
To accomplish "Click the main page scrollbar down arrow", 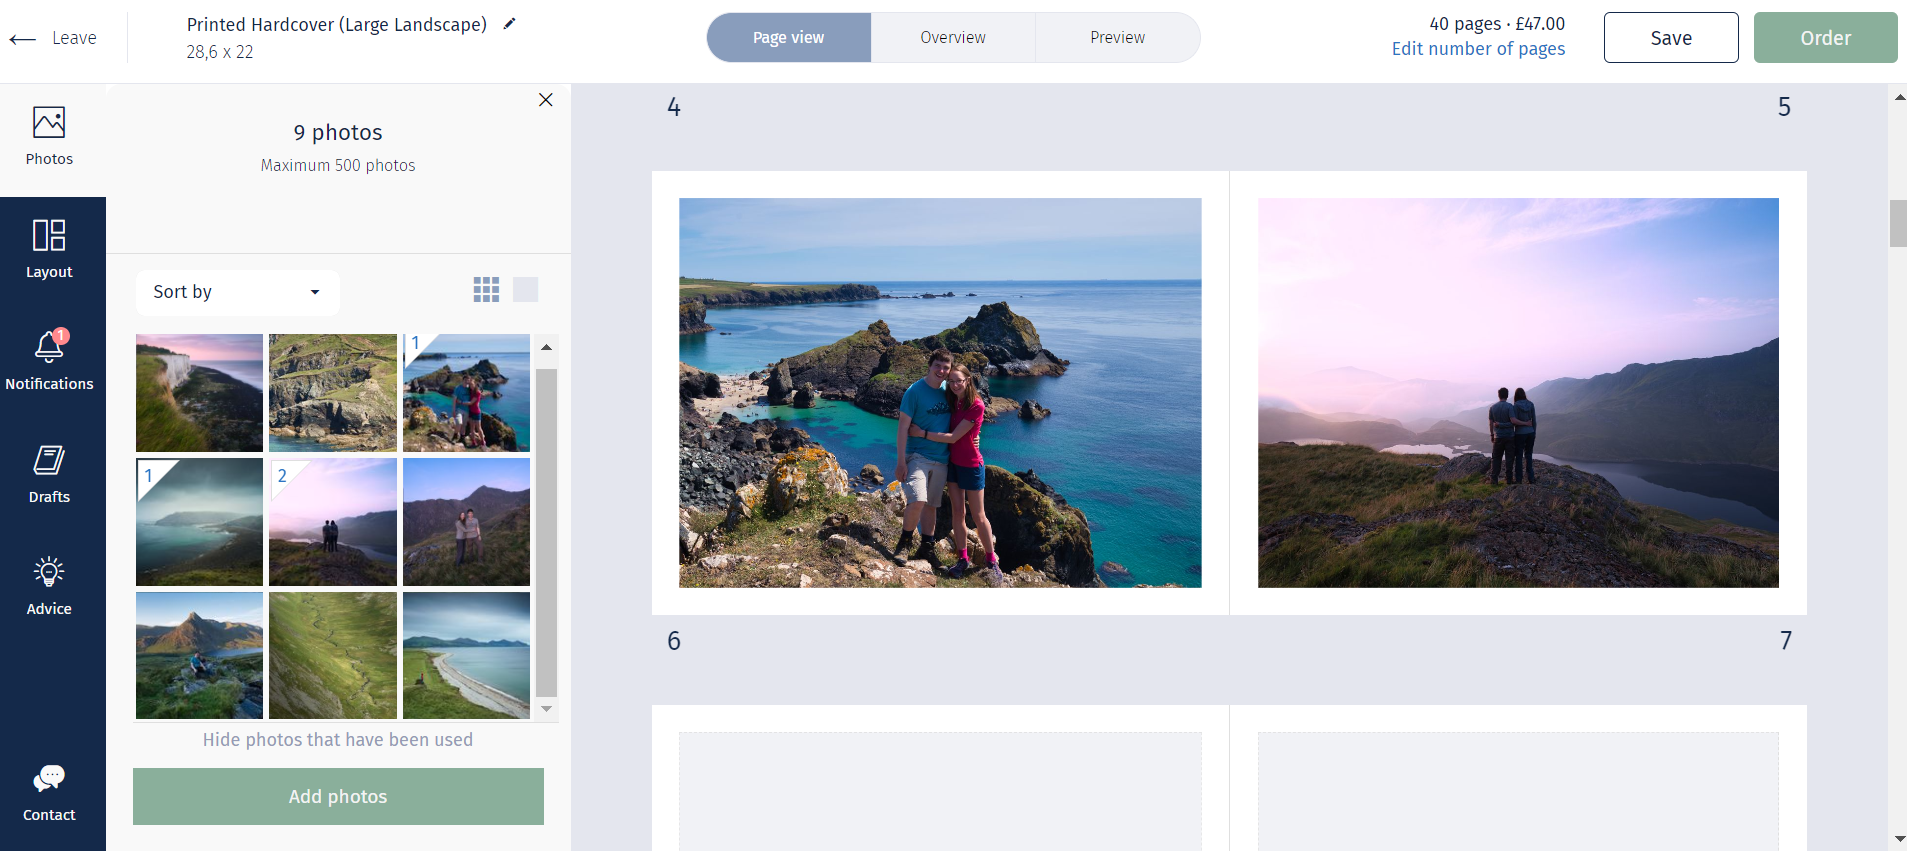I will point(1898,839).
